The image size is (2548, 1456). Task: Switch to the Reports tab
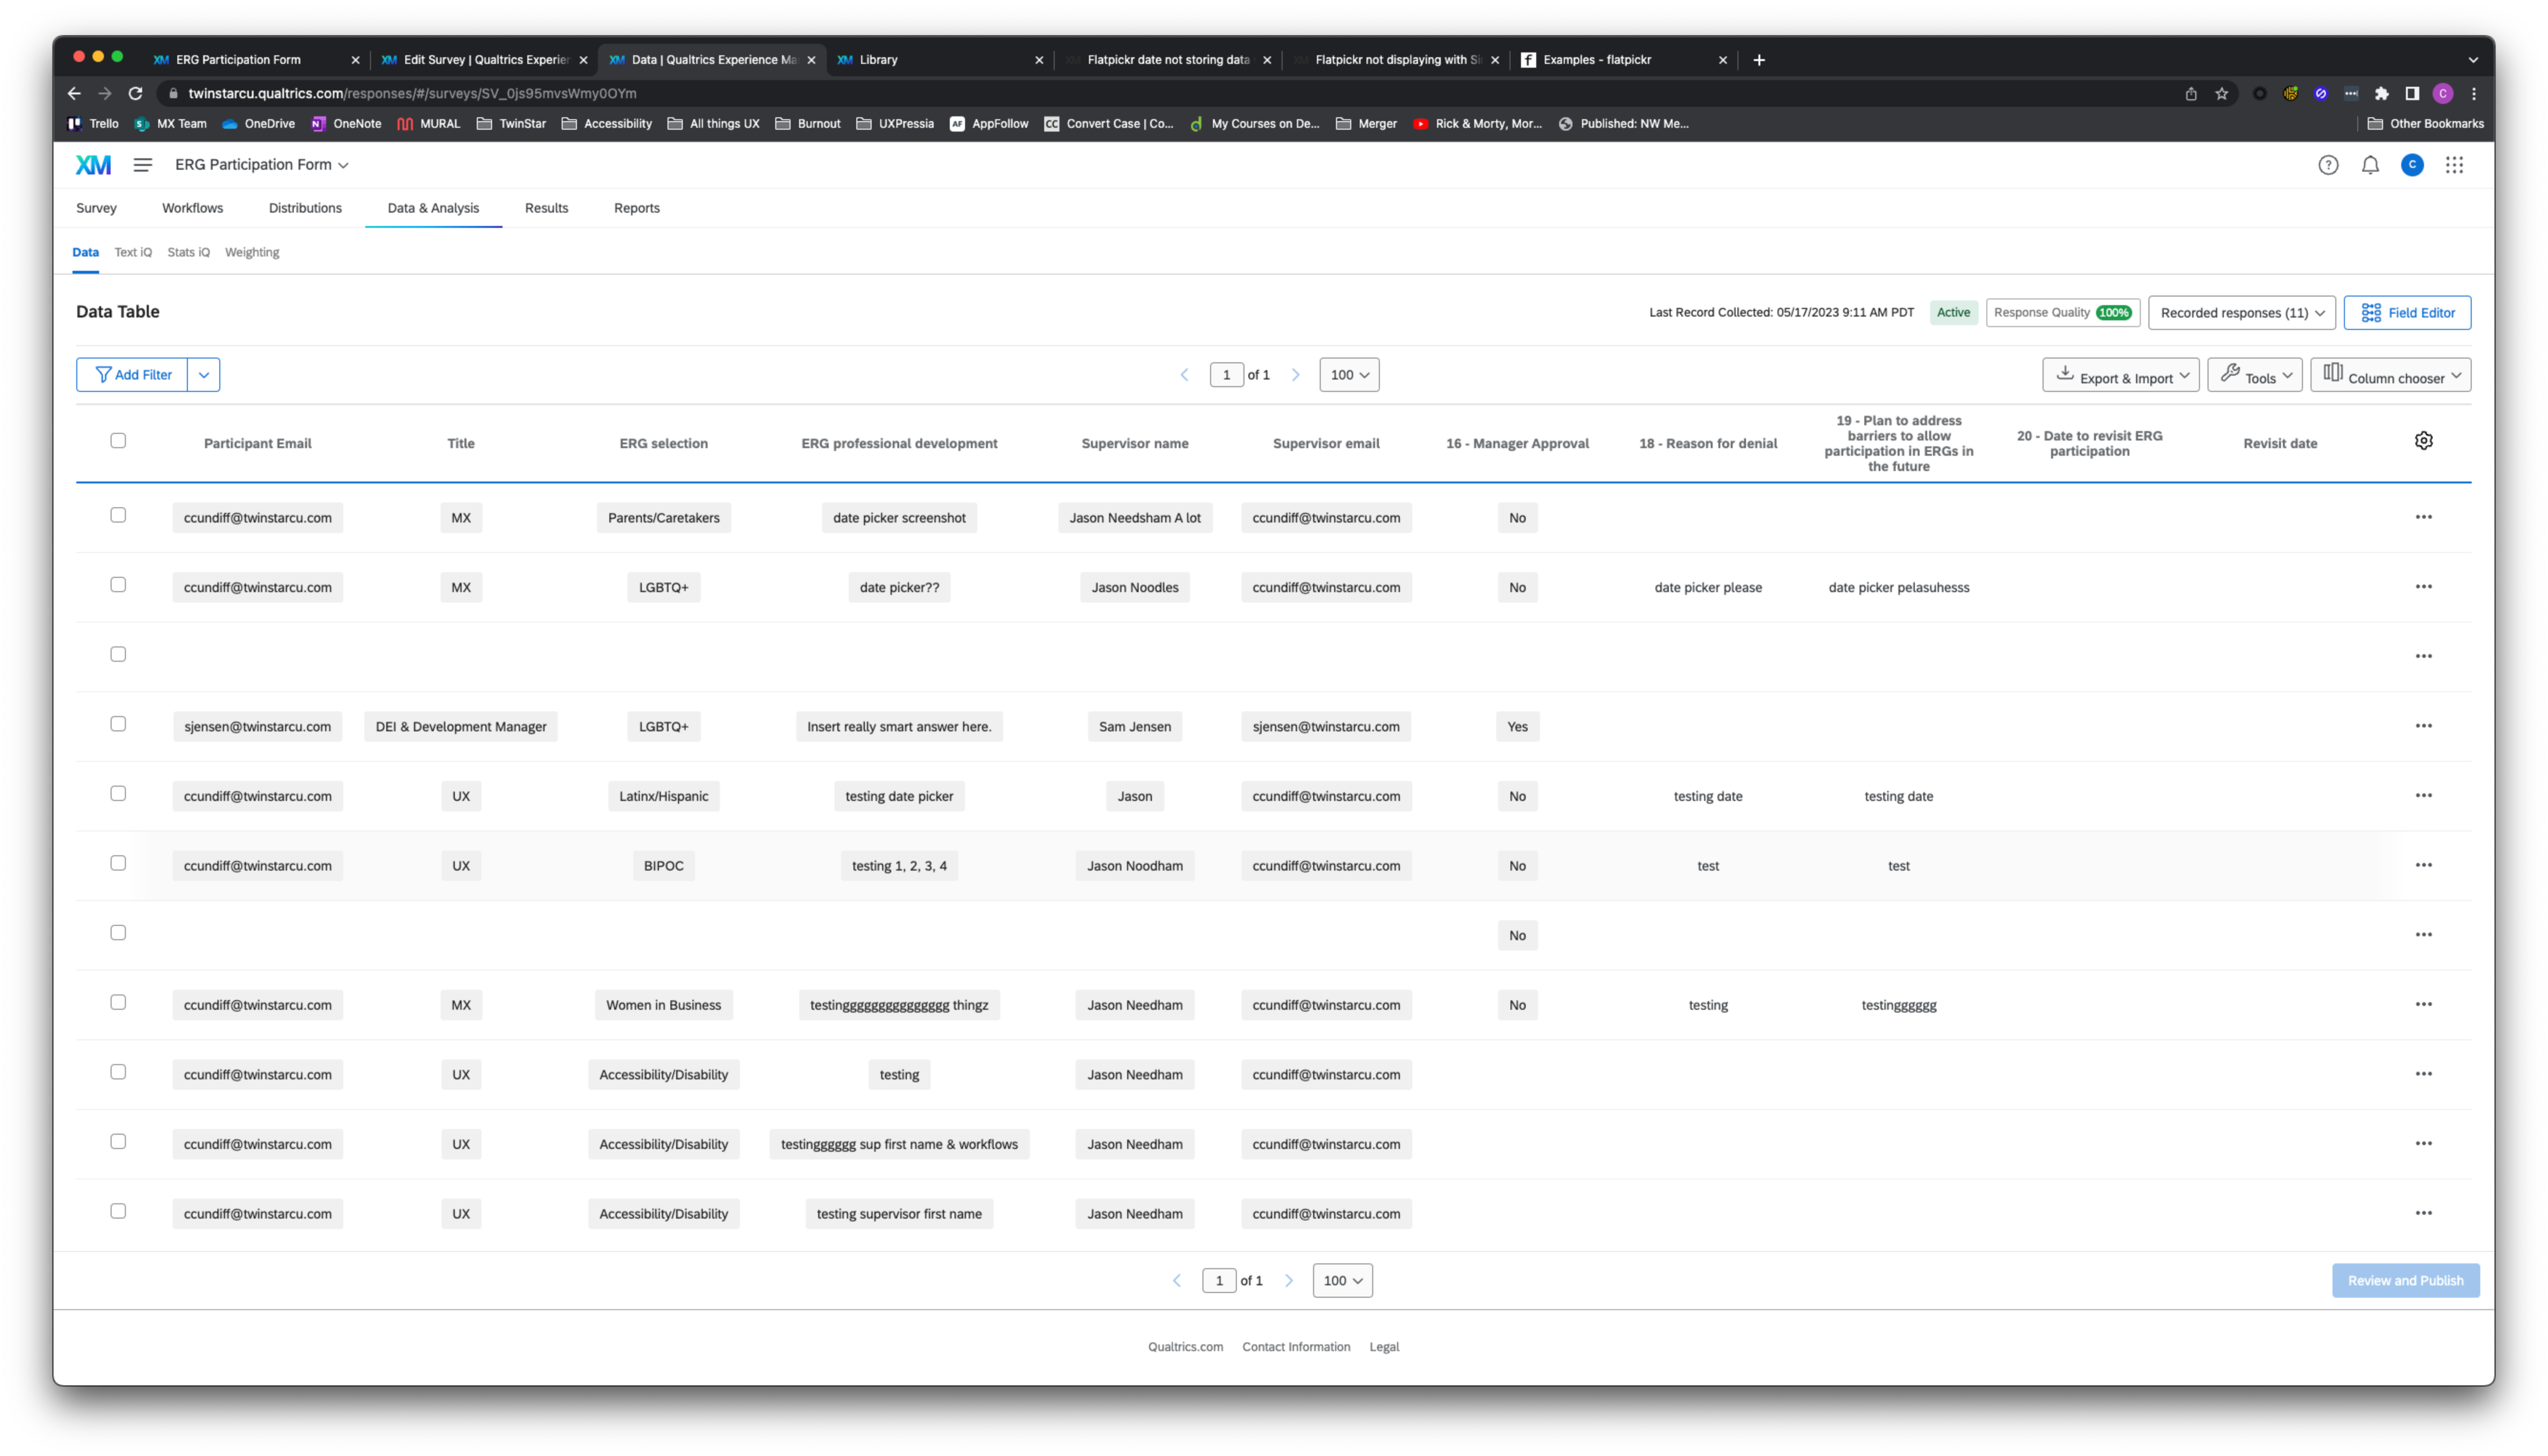pos(636,208)
